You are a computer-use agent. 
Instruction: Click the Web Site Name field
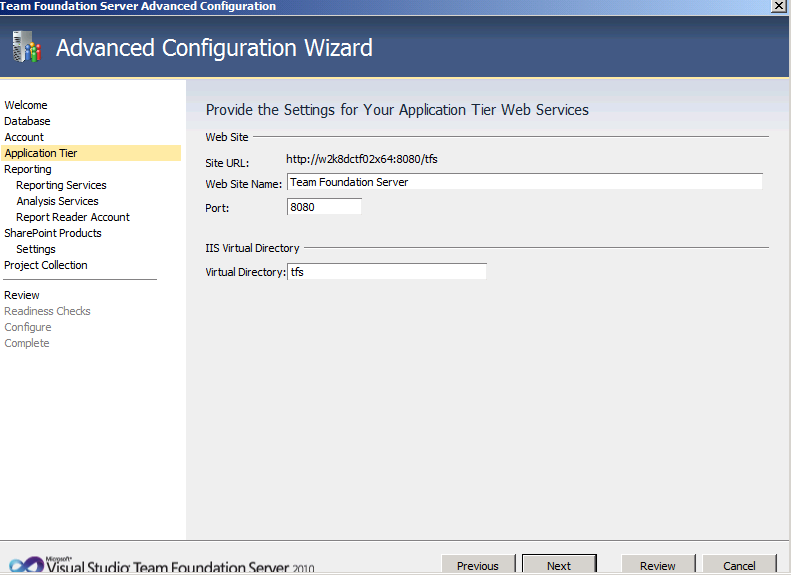click(x=525, y=182)
